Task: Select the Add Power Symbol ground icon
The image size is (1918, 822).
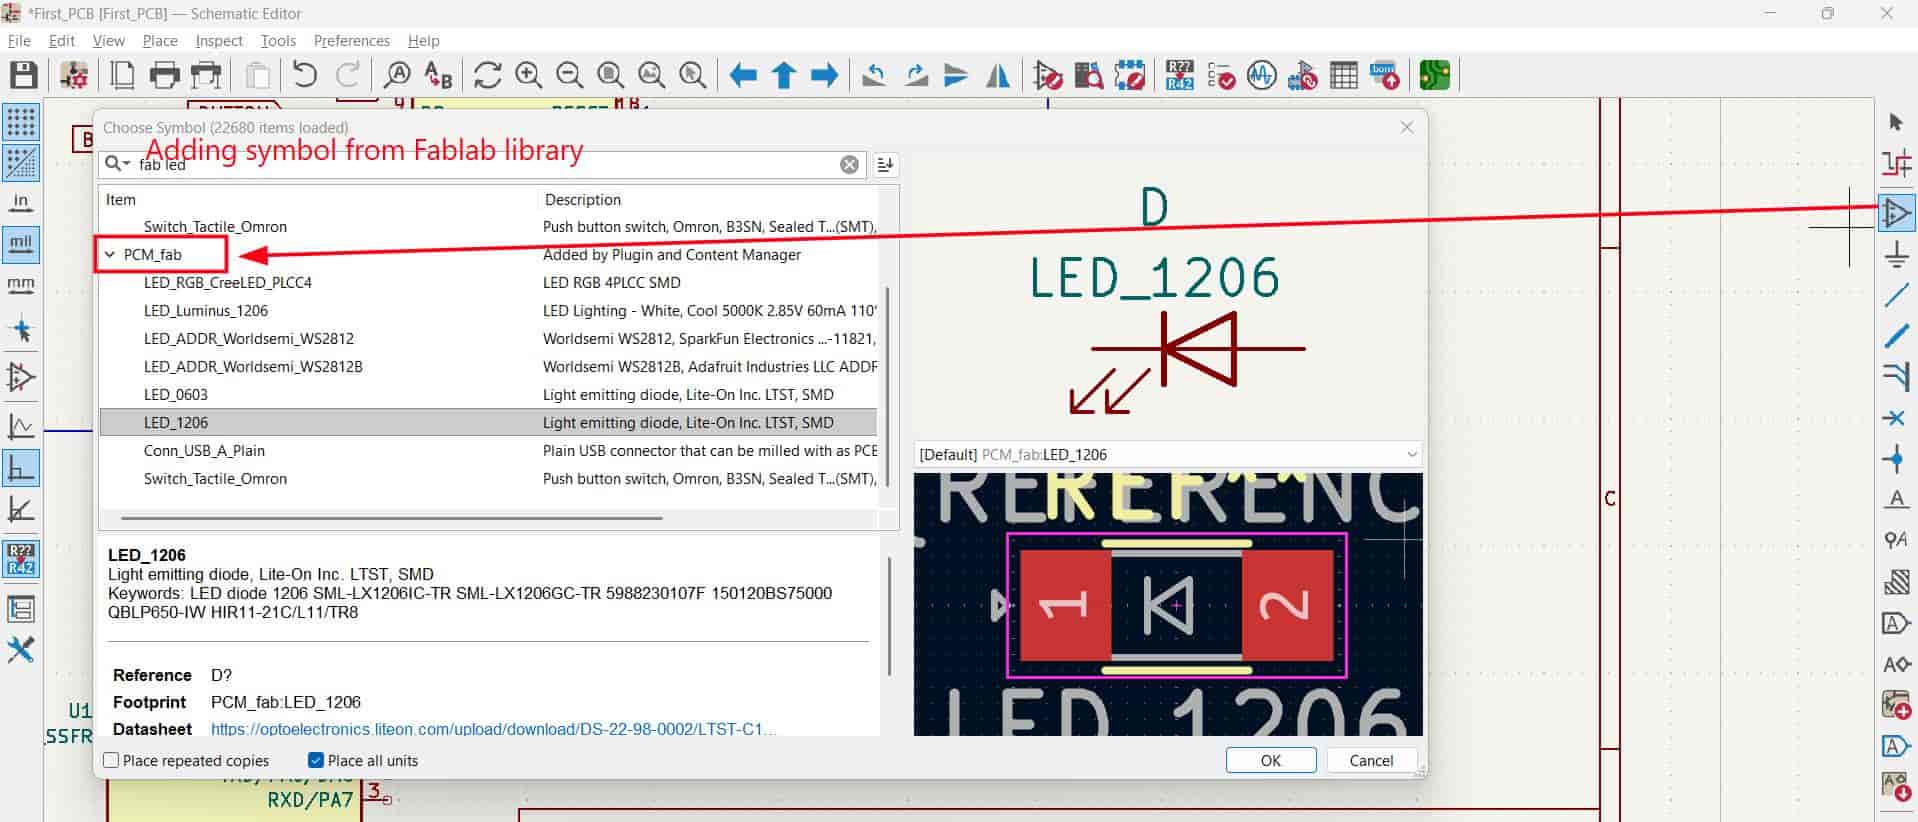Action: pyautogui.click(x=1896, y=254)
